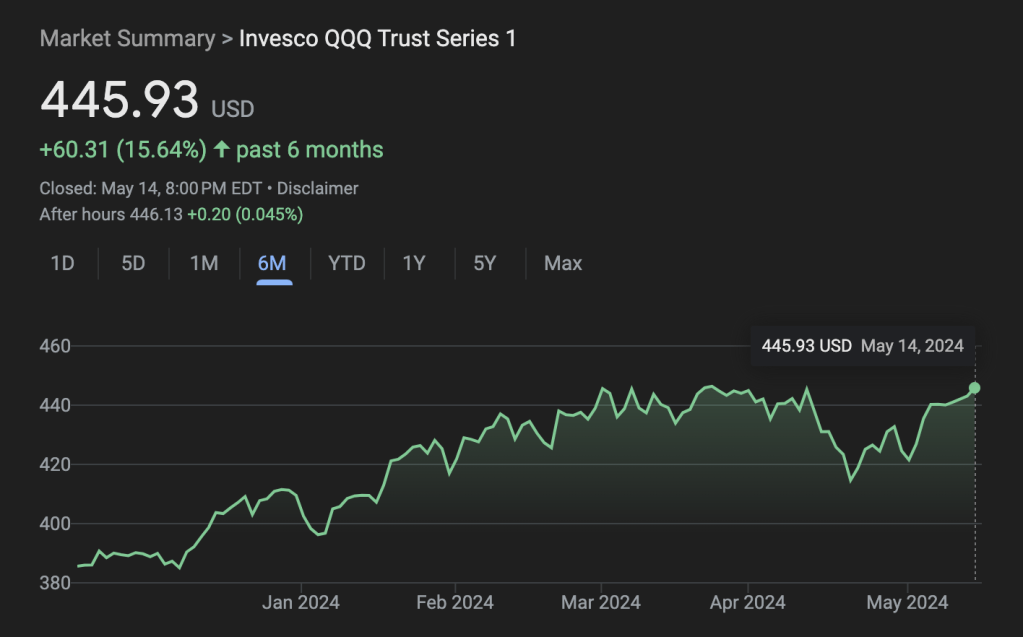
Task: Select the 1Y chart range
Action: [414, 264]
